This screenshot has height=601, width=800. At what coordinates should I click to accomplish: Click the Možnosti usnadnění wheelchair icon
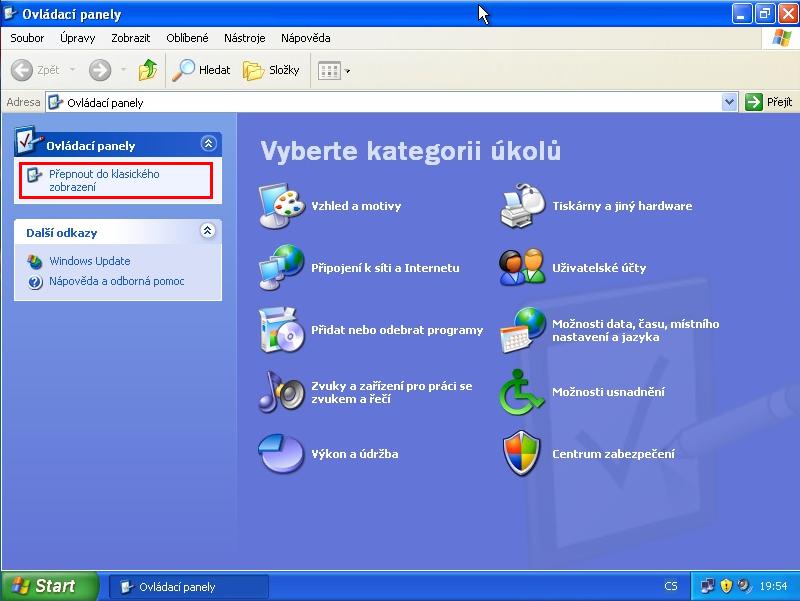[x=521, y=392]
